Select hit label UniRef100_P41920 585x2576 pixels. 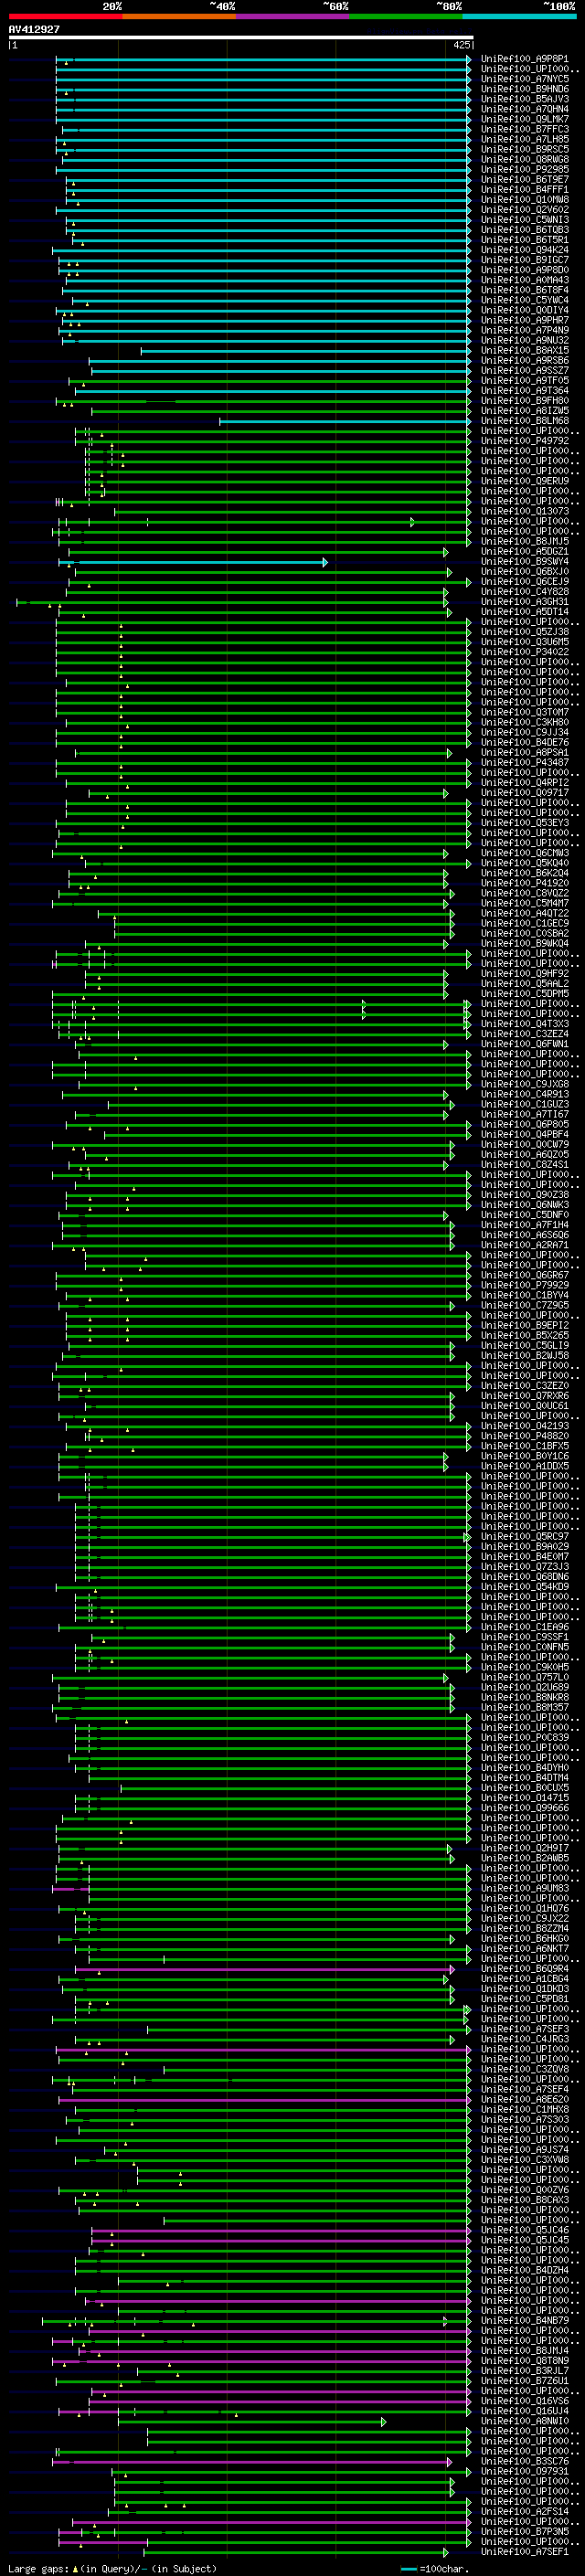[525, 883]
